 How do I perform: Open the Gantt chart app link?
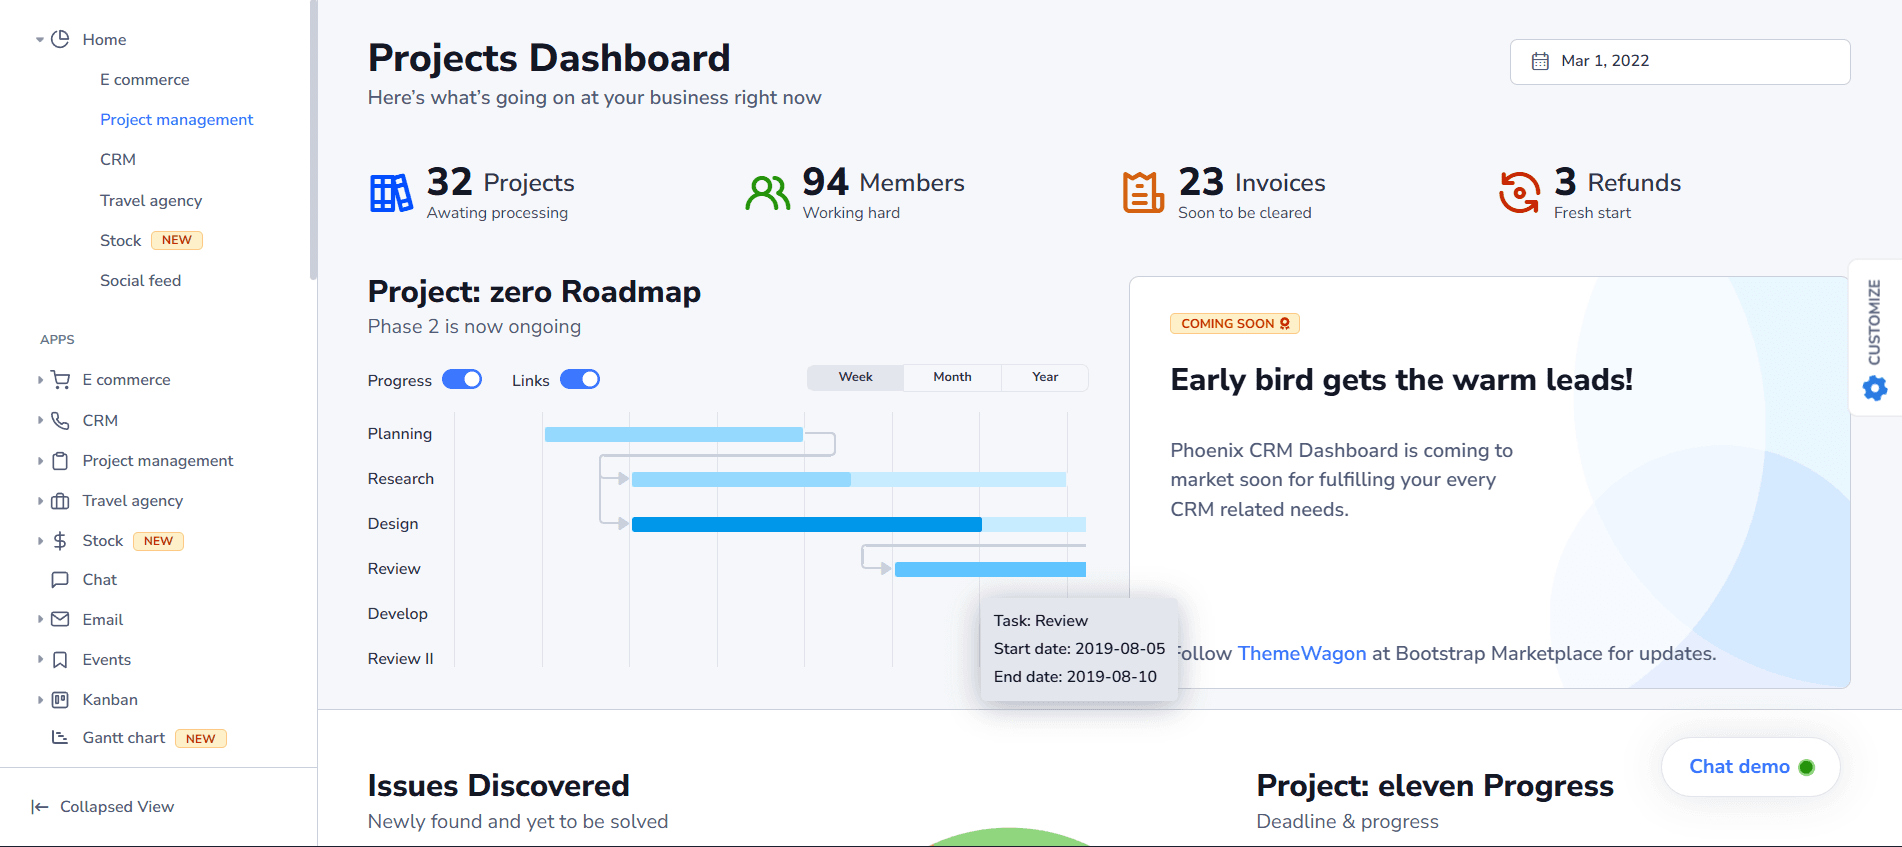click(x=124, y=738)
